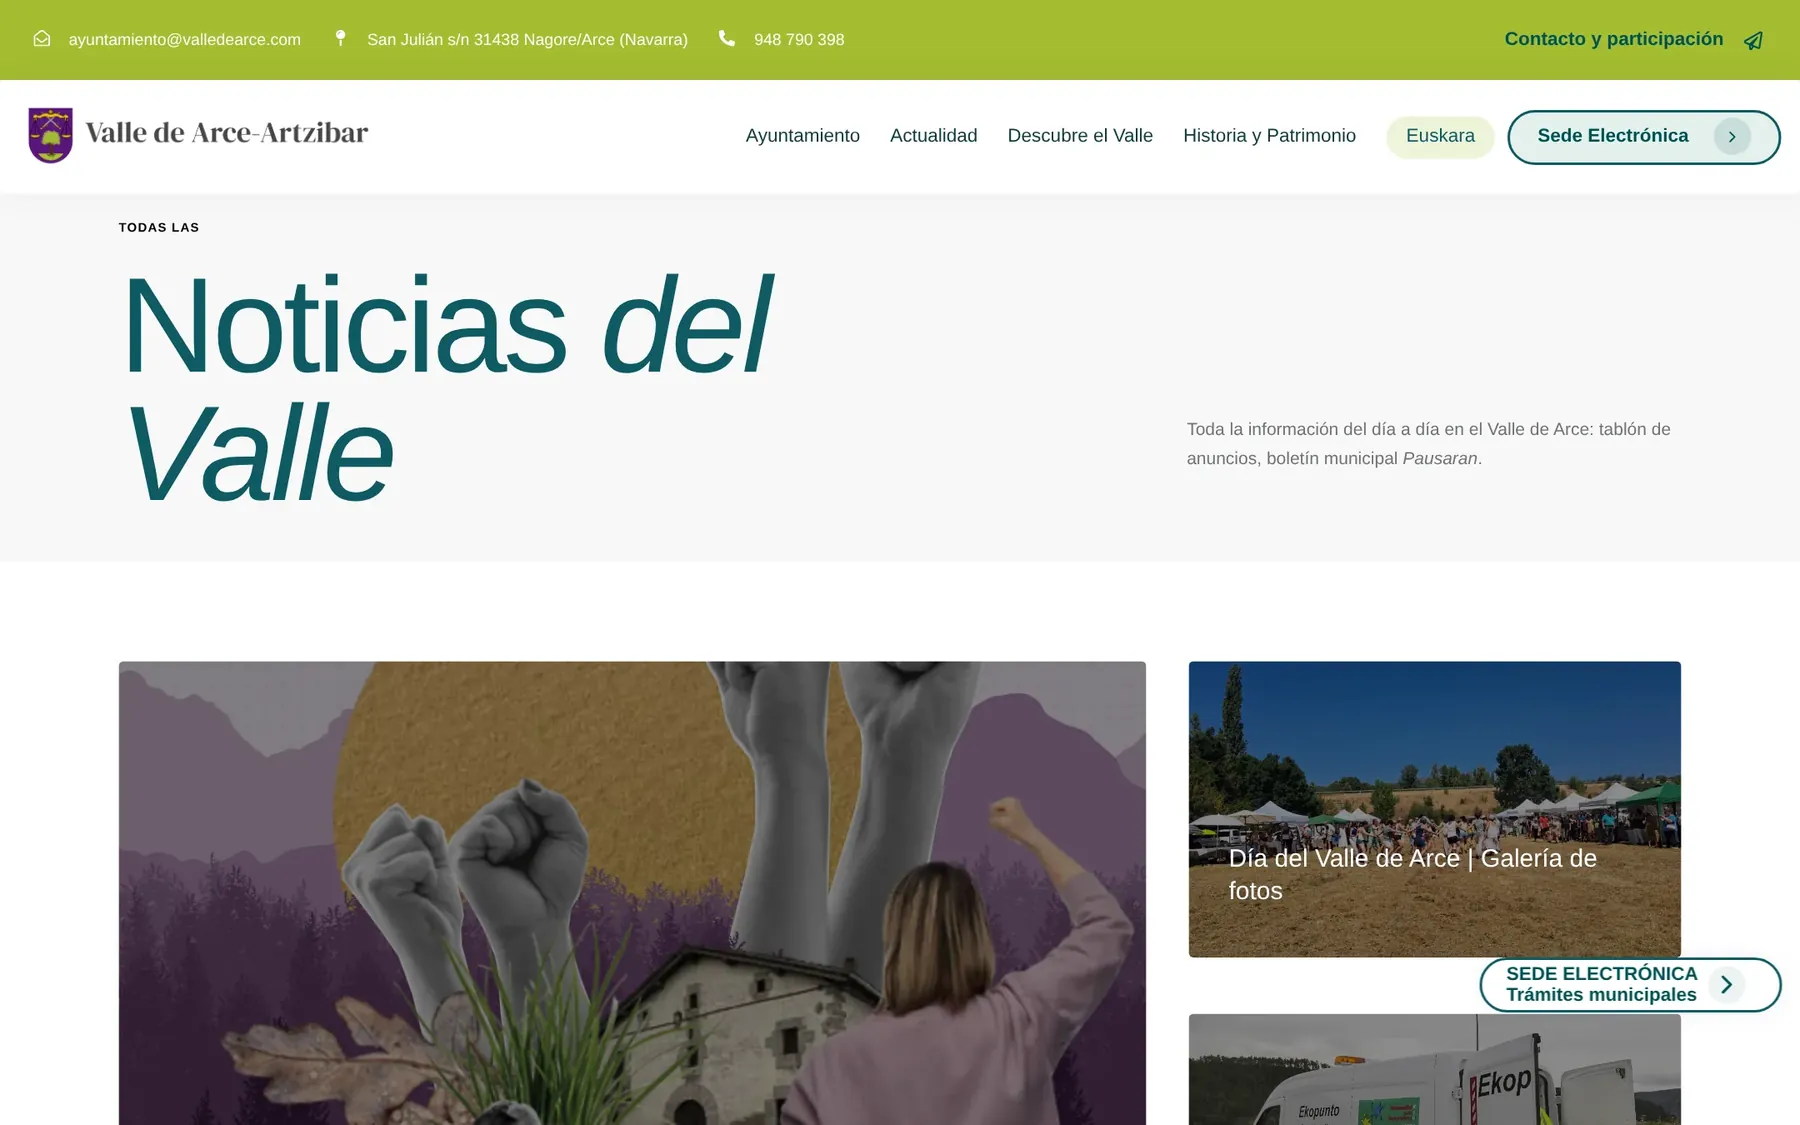Click the chevron on floating Trámites municipales badge
The height and width of the screenshot is (1125, 1800).
click(1727, 984)
